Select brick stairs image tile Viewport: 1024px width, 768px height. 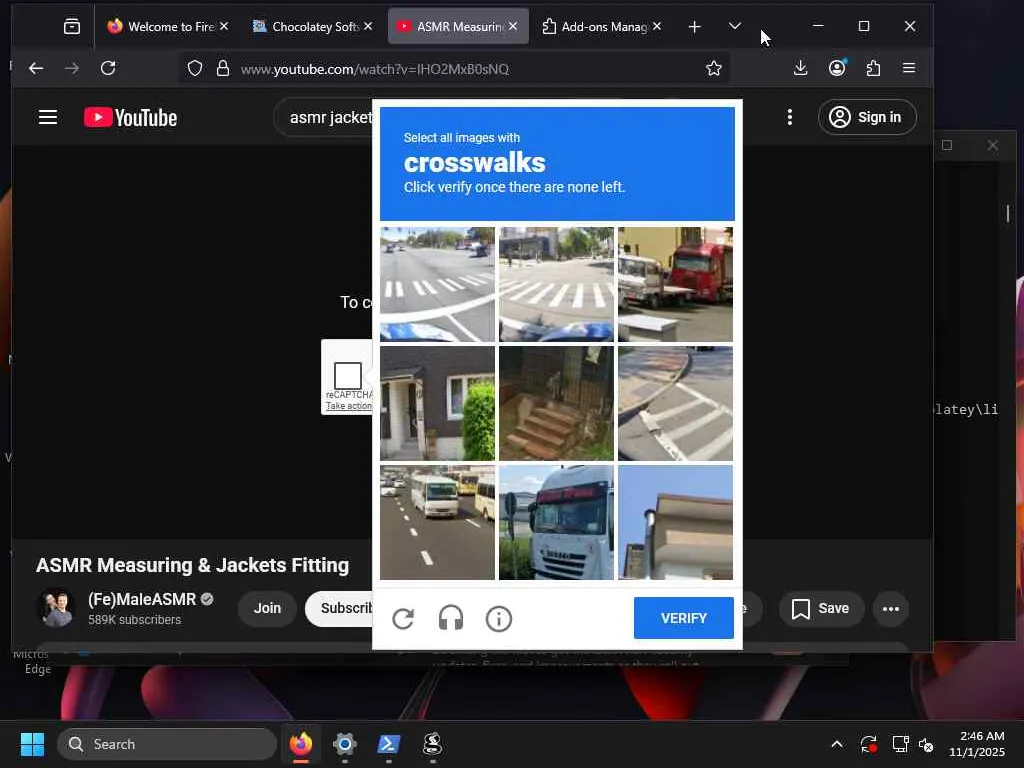click(556, 403)
